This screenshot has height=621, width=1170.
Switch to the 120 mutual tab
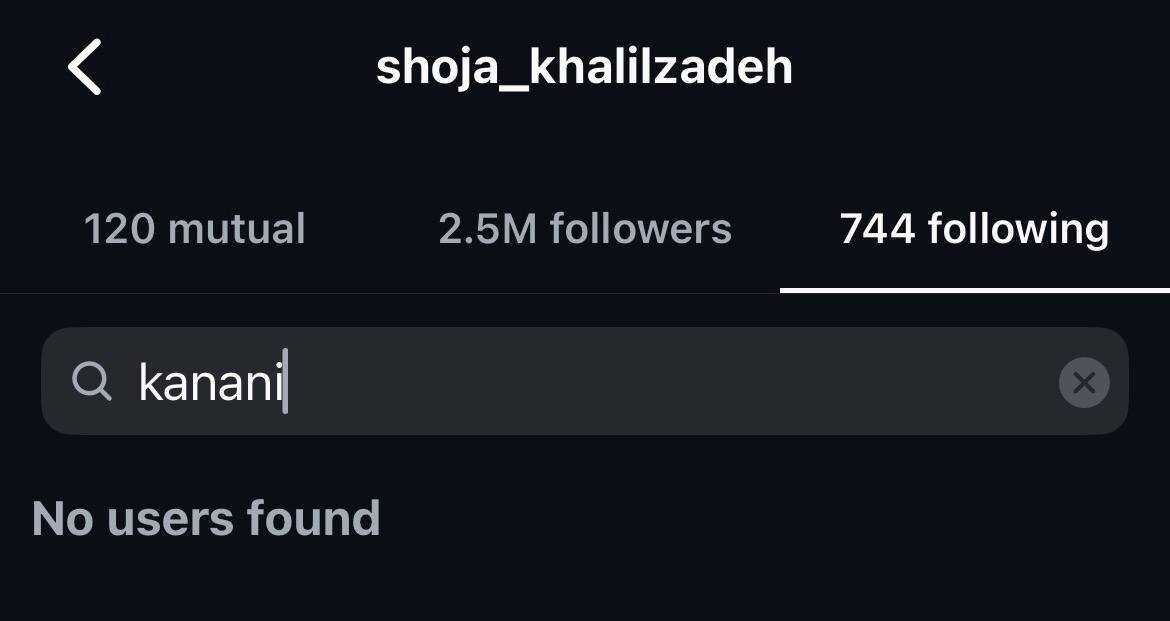pyautogui.click(x=195, y=229)
